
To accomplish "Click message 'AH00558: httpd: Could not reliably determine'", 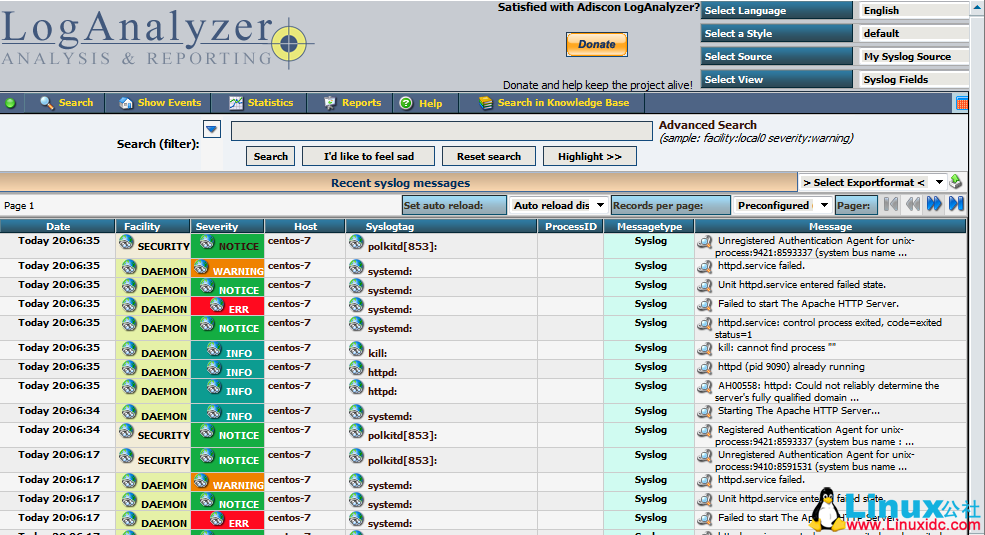I will pyautogui.click(x=827, y=391).
